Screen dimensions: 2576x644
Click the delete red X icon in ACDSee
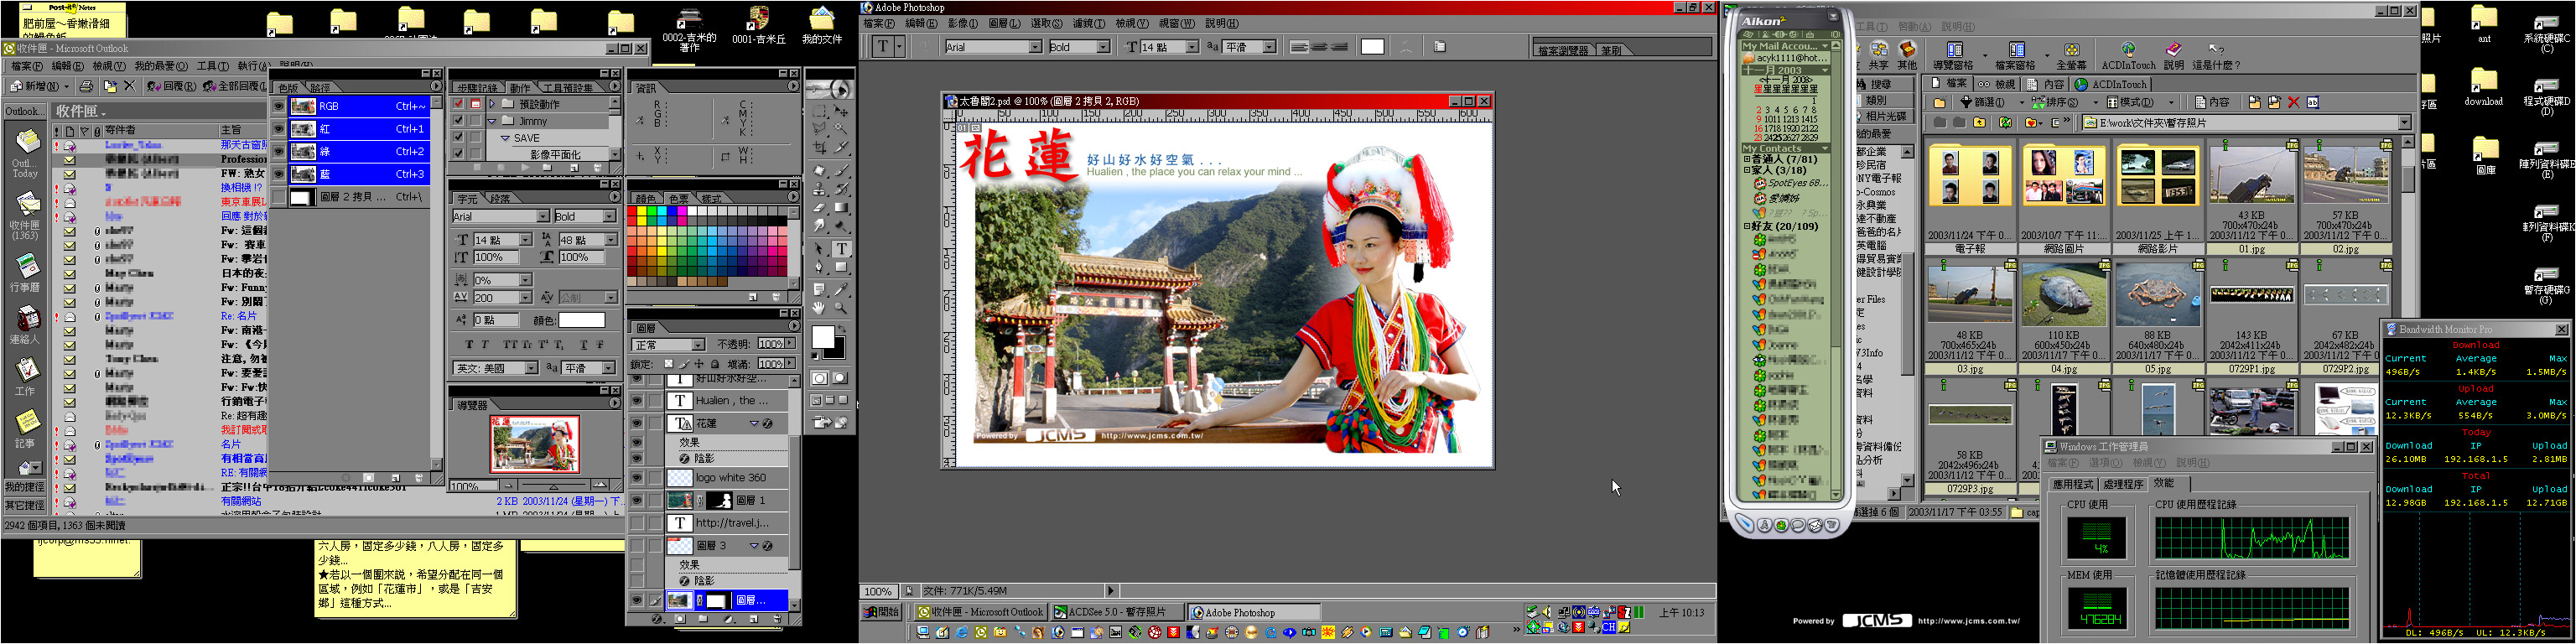[2294, 102]
